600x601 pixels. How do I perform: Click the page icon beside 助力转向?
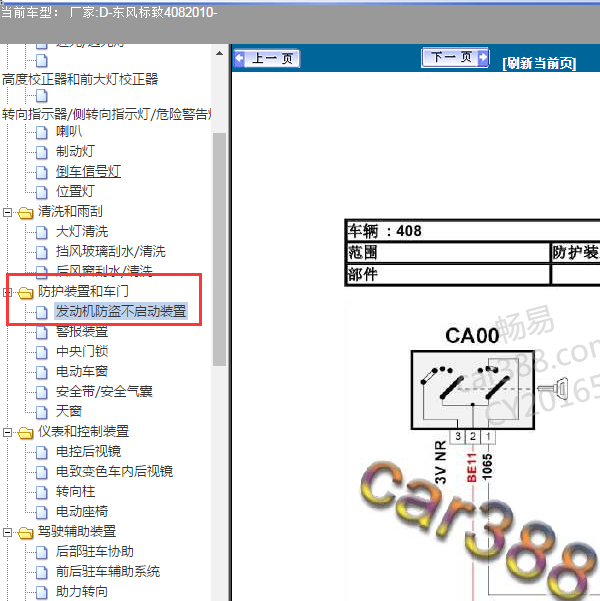click(x=42, y=592)
